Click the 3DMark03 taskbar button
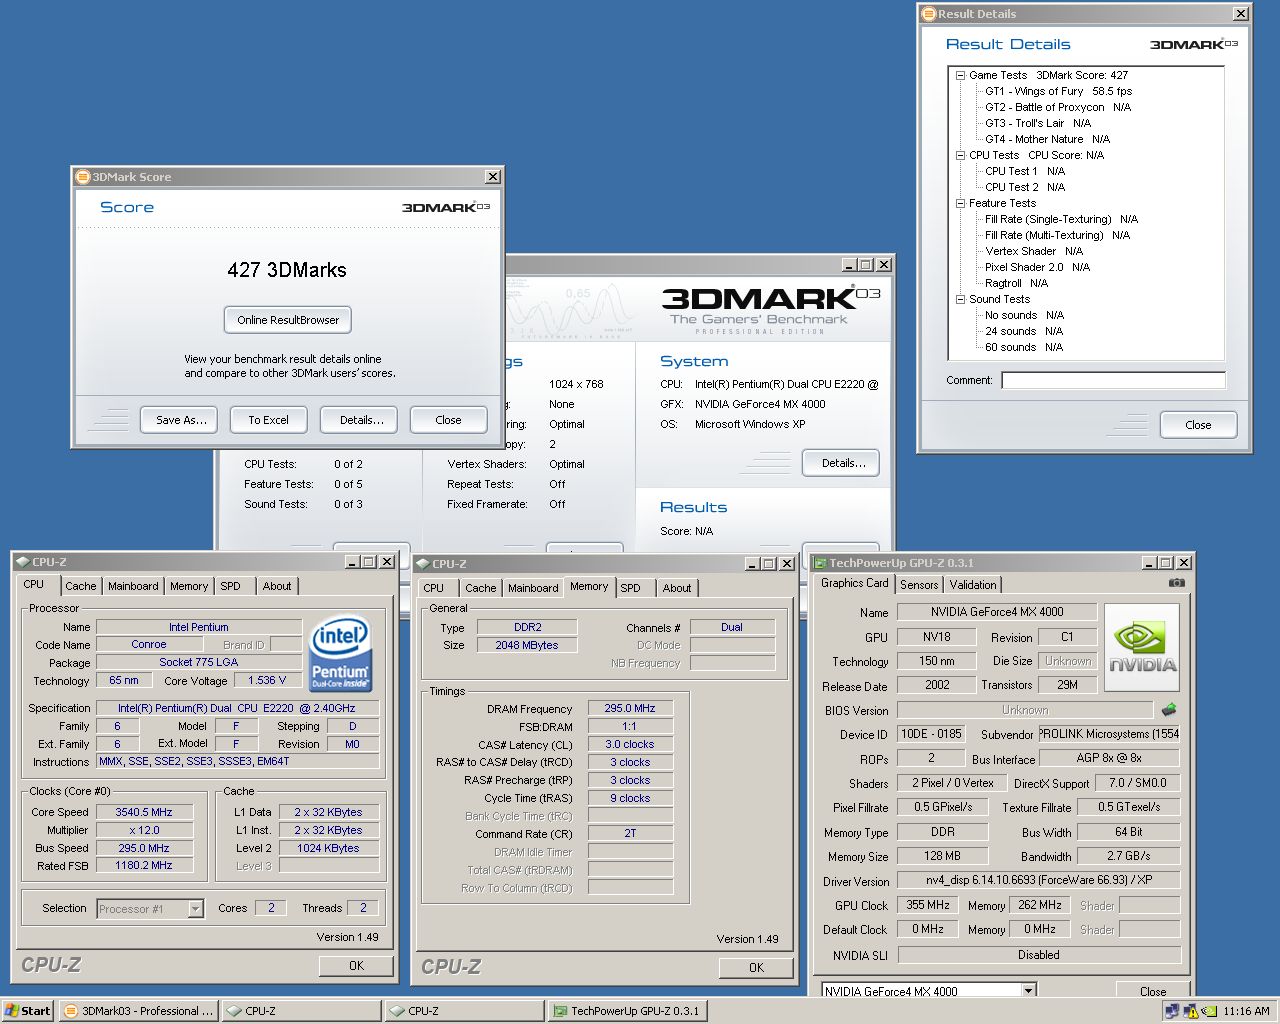 click(138, 1011)
